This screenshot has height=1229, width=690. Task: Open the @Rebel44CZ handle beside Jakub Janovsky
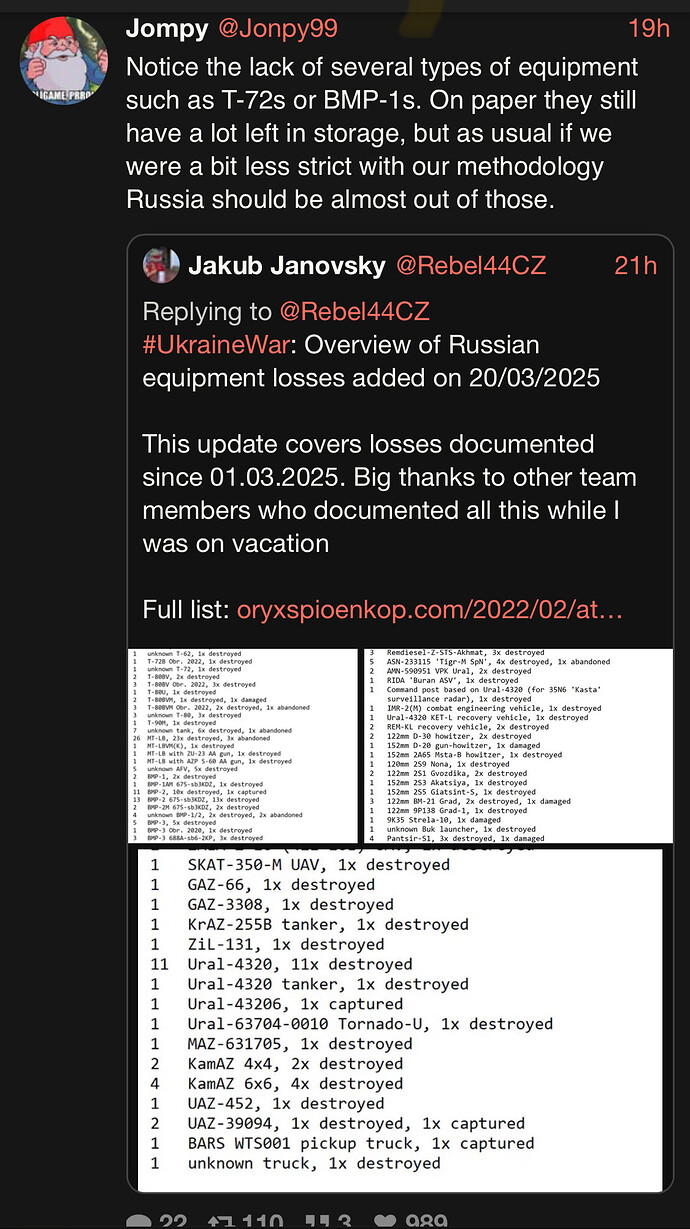[471, 265]
